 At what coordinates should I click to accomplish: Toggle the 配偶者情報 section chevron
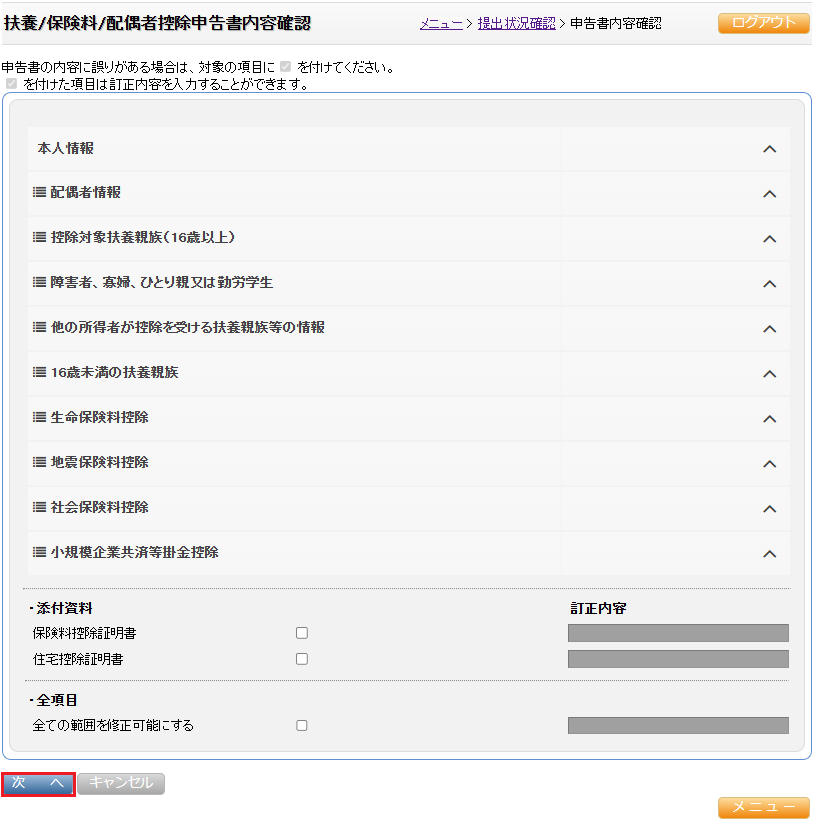click(x=769, y=194)
